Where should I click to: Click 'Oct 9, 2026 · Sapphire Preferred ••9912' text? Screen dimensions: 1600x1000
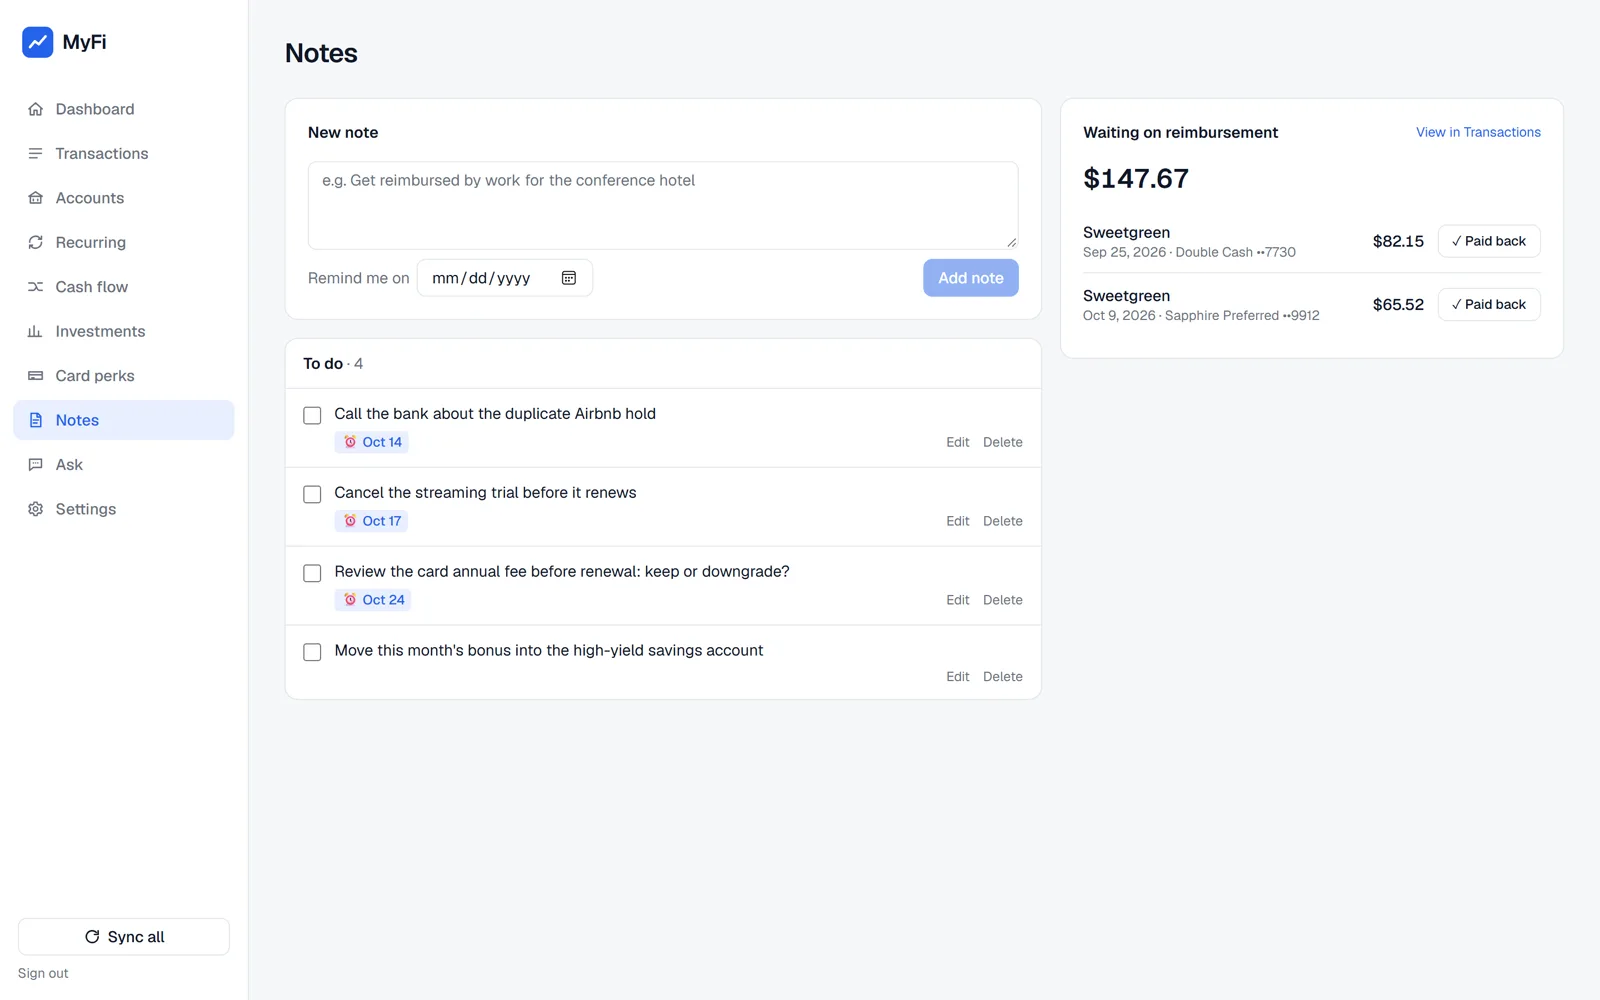click(x=1201, y=315)
